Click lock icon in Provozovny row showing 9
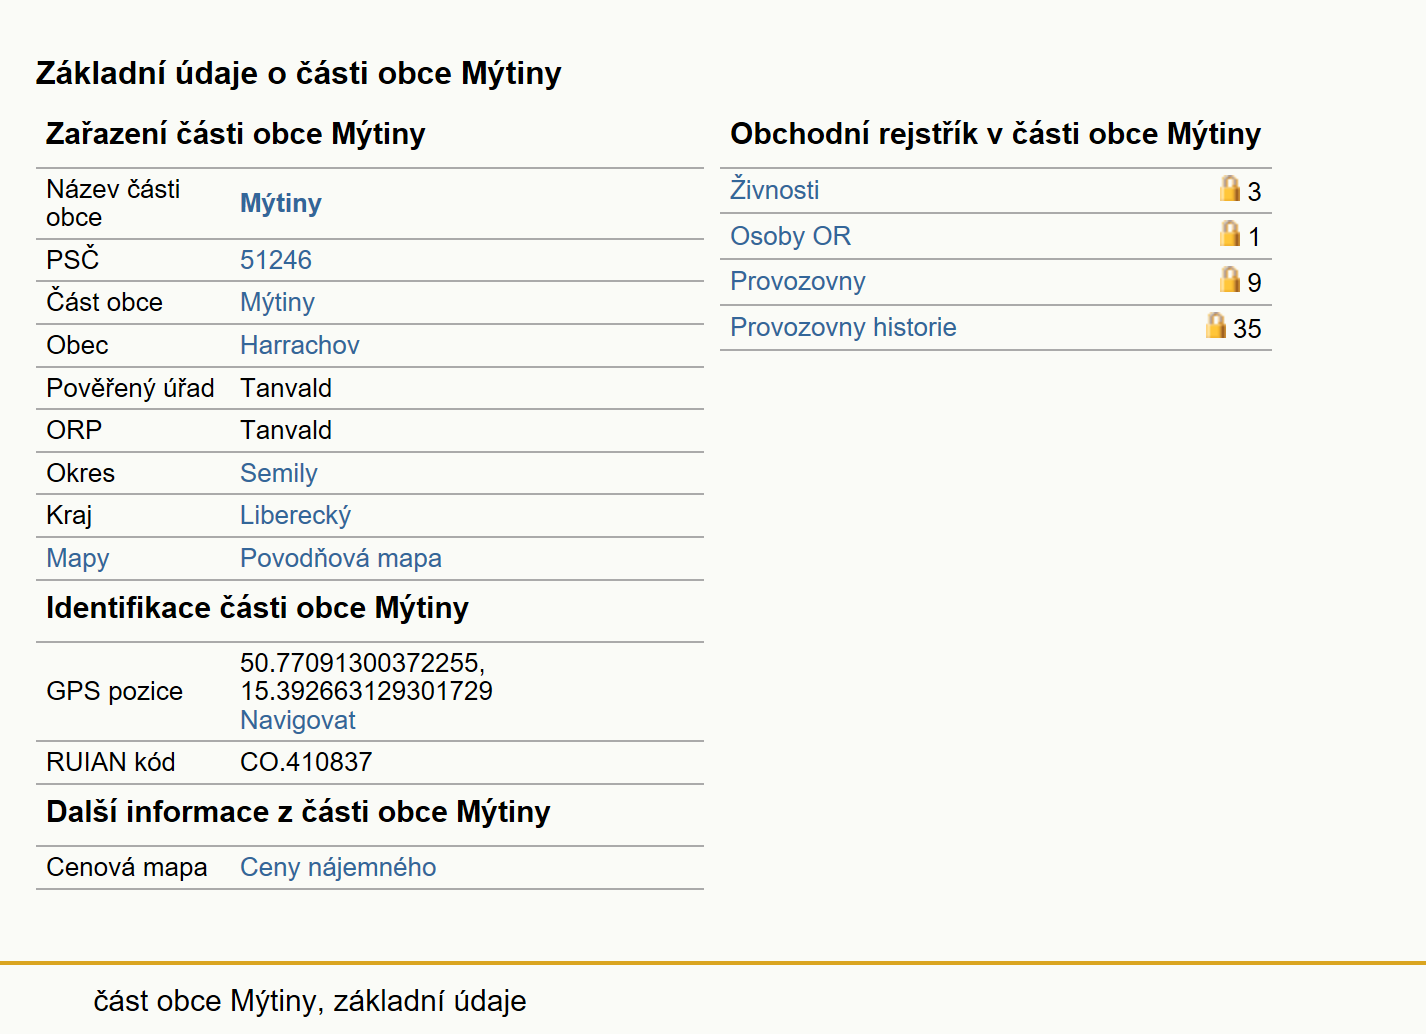 point(1229,279)
